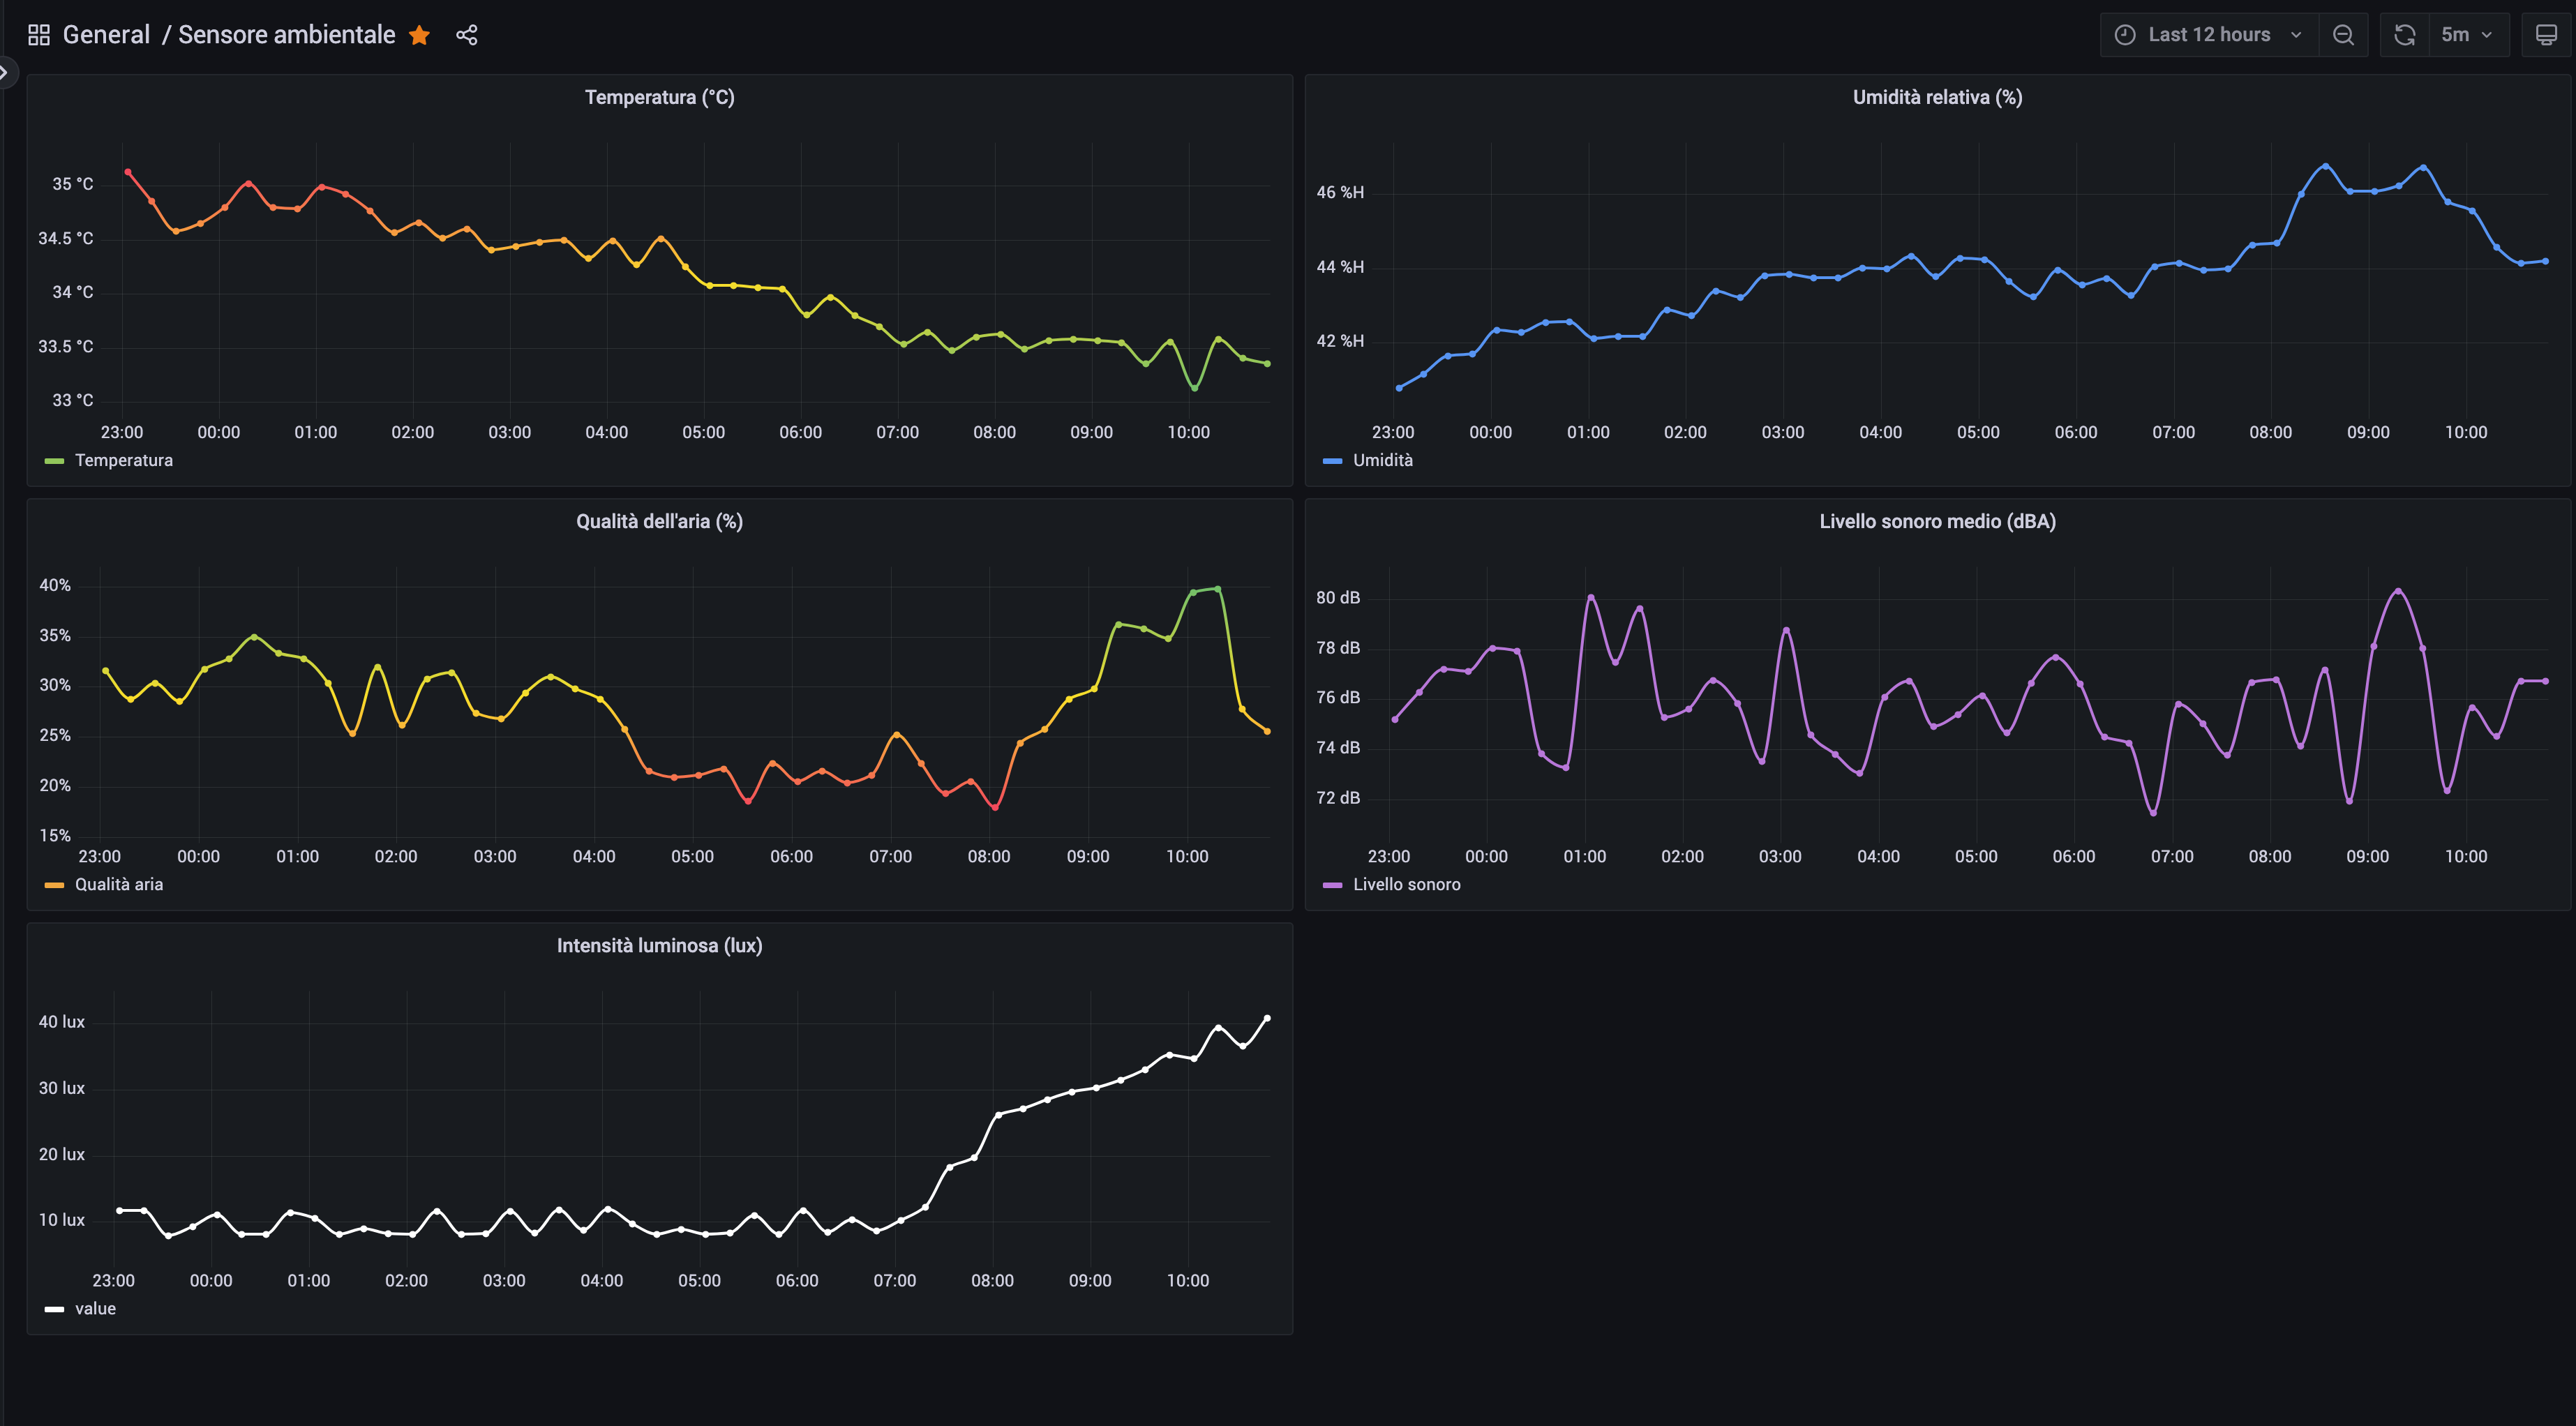Image resolution: width=2576 pixels, height=1426 pixels.
Task: Click the white value legend color swatch
Action: [54, 1309]
